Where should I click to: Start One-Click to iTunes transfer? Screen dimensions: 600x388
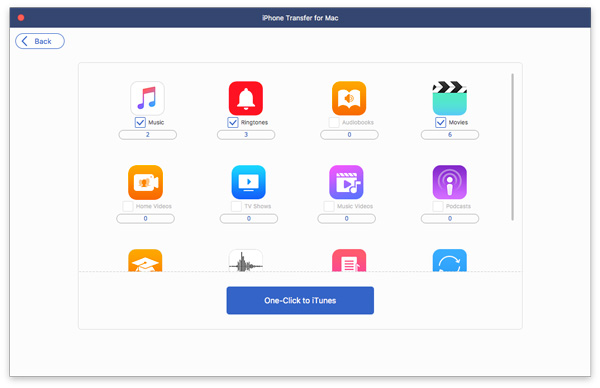tap(300, 300)
